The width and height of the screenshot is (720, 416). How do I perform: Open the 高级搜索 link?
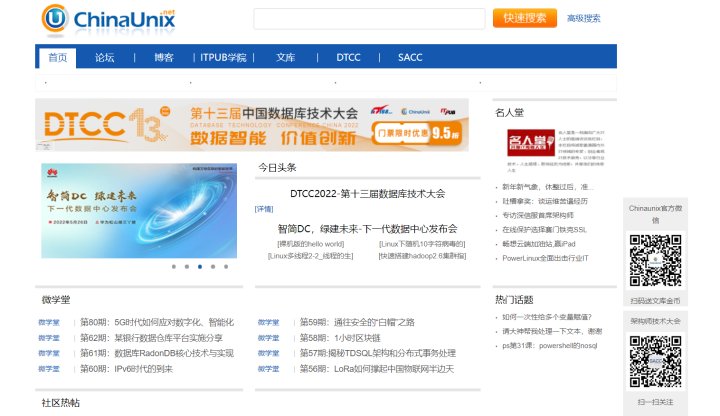tap(584, 19)
